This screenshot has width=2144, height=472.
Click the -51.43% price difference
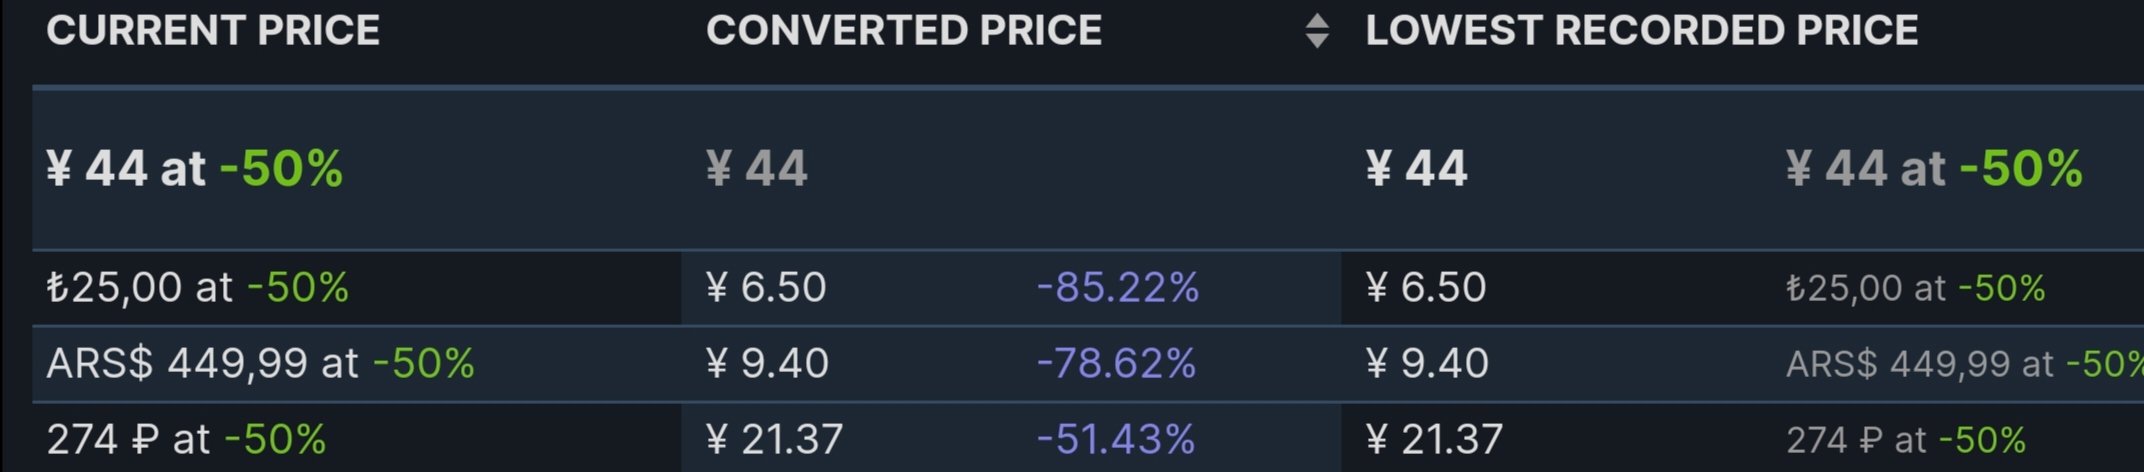click(1115, 439)
